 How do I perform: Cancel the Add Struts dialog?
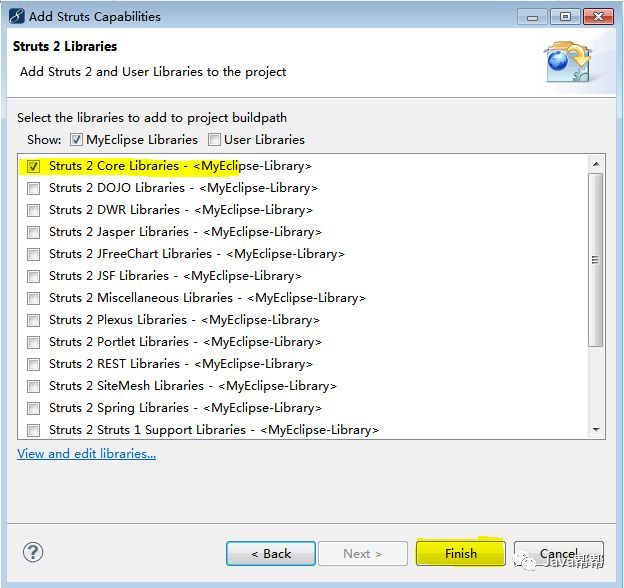coord(559,553)
